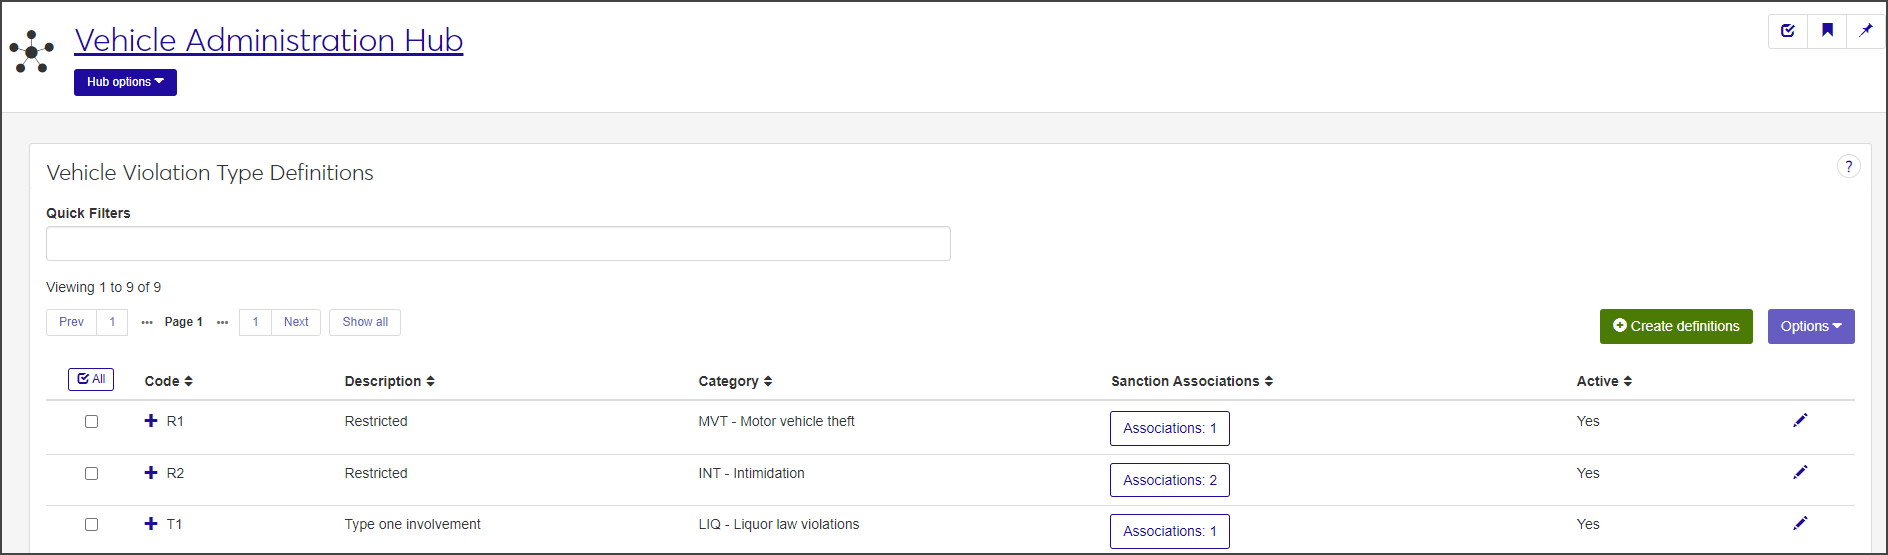The height and width of the screenshot is (555, 1888).
Task: Check the R2 row checkbox
Action: 92,474
